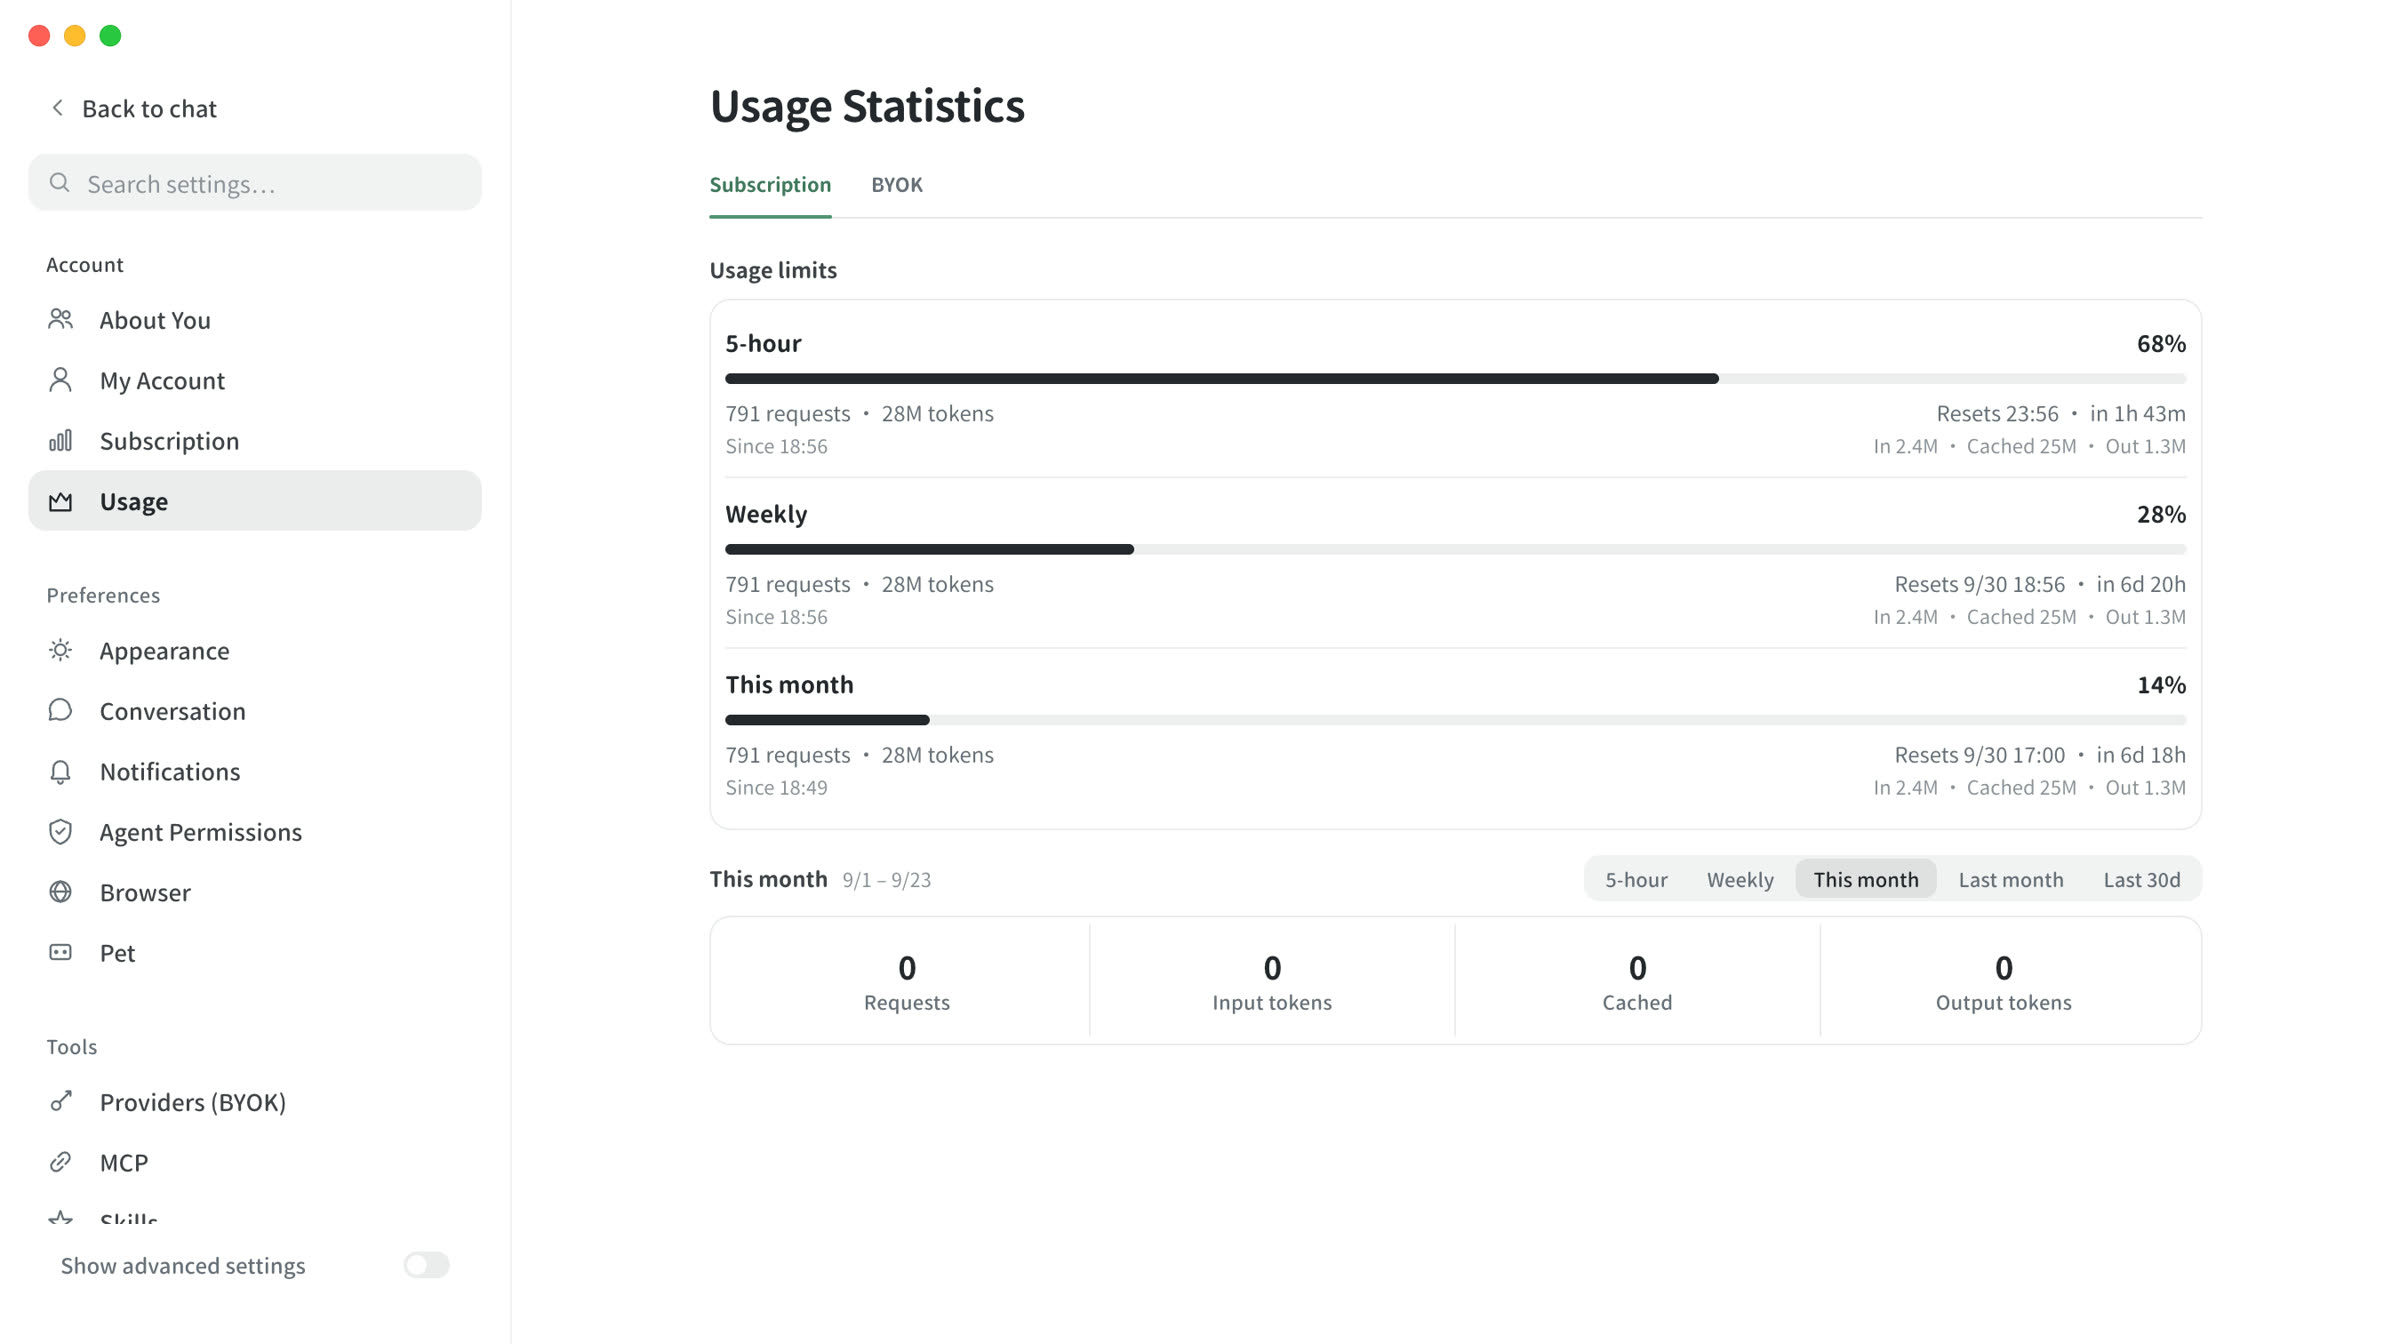Screen dimensions: 2400x1344
Task: Open My Account via its person icon
Action: tap(61, 380)
